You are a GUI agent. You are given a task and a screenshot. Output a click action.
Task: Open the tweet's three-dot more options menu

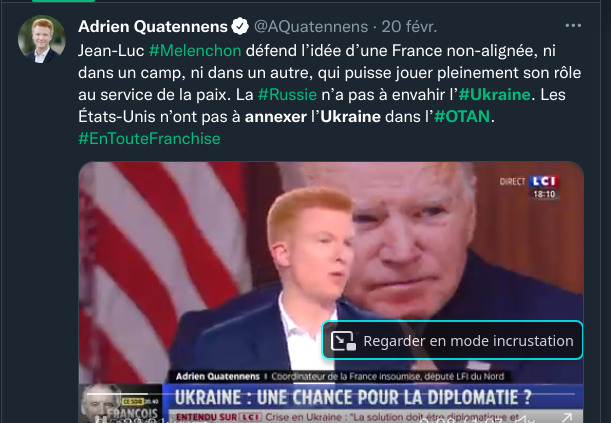(573, 26)
